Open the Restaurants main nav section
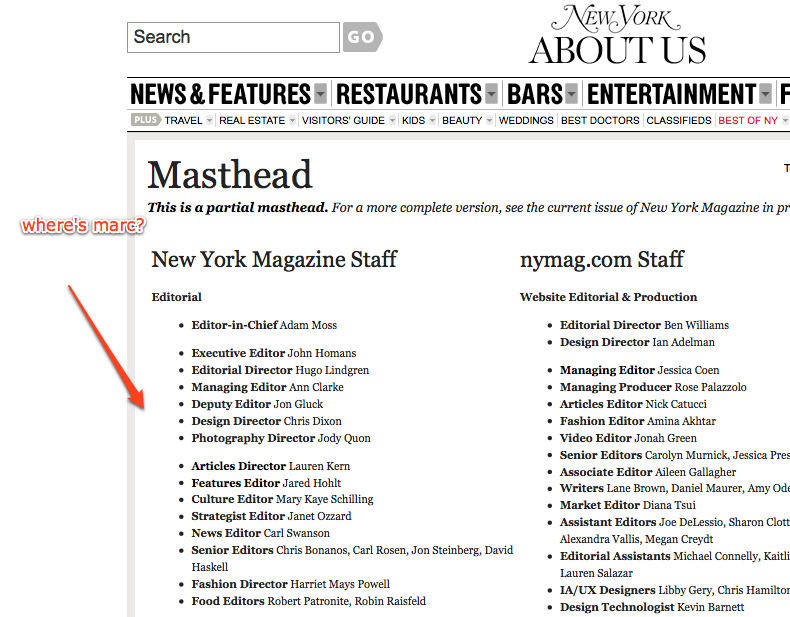Screen dimensions: 790x617 coord(409,95)
